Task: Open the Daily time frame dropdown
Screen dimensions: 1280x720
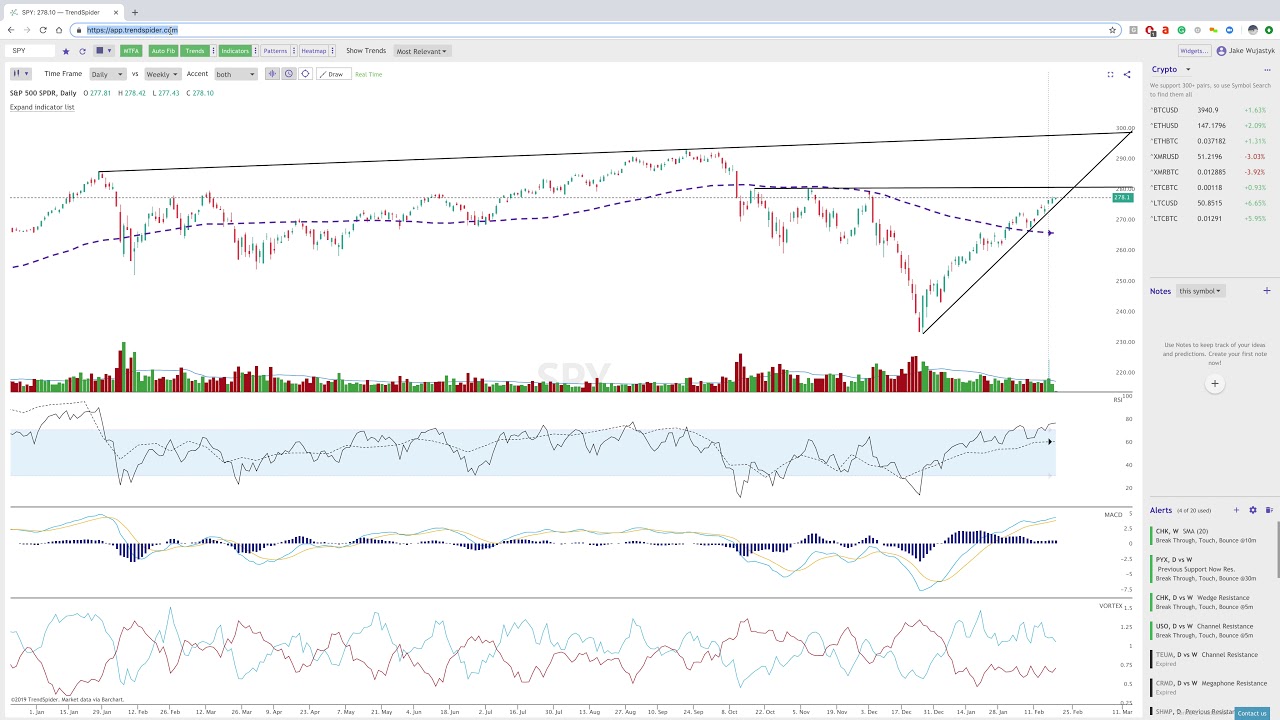Action: point(107,74)
